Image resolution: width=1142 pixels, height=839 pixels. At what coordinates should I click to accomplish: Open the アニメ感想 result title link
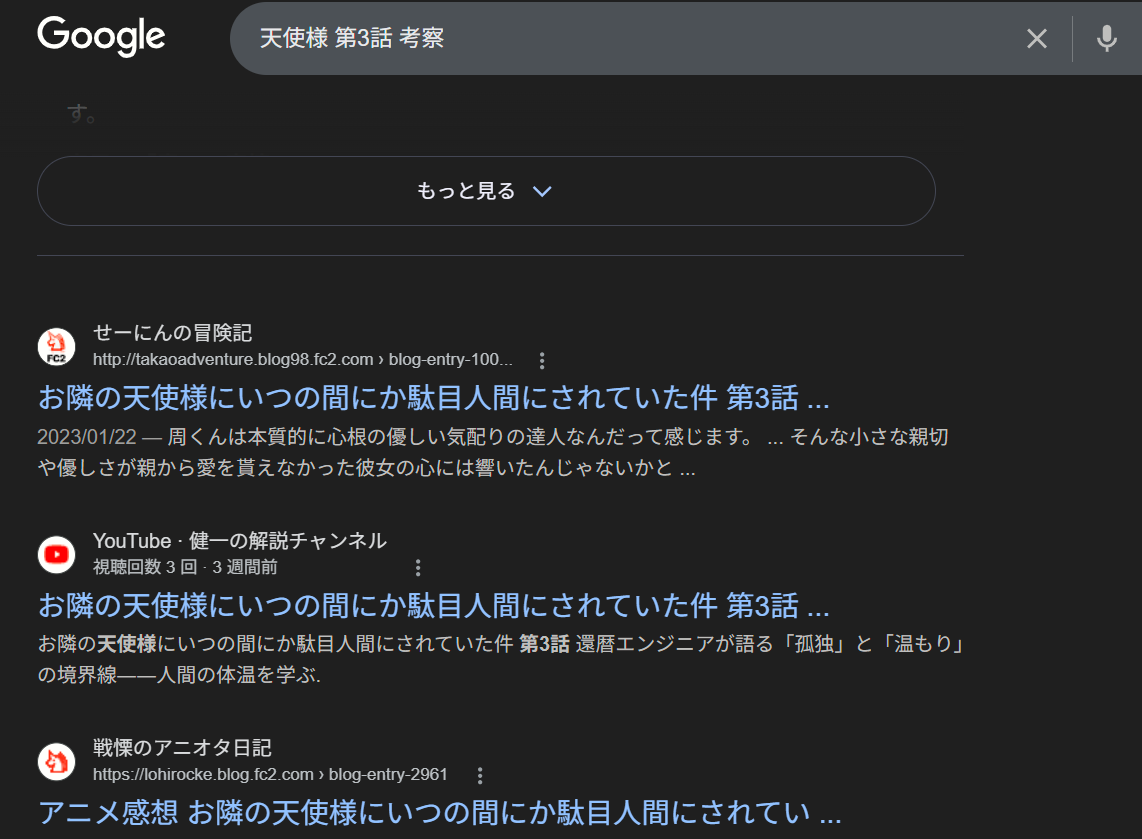pyautogui.click(x=439, y=812)
